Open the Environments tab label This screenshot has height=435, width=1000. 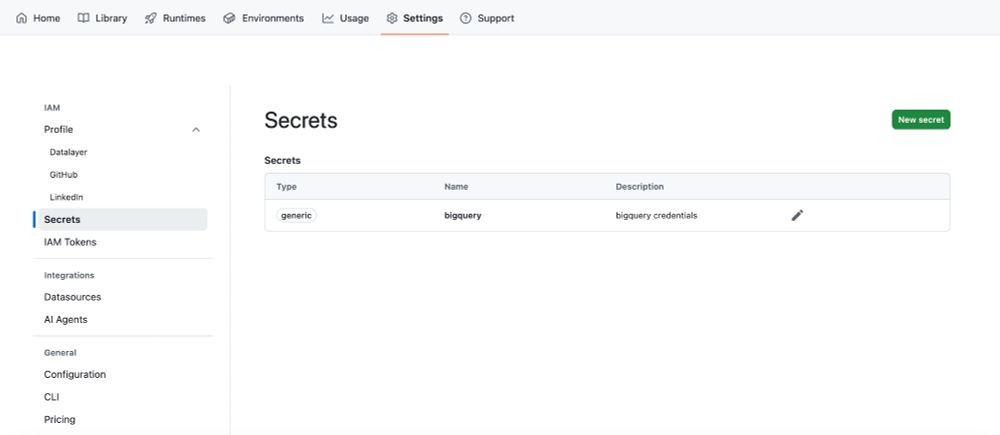coord(273,18)
